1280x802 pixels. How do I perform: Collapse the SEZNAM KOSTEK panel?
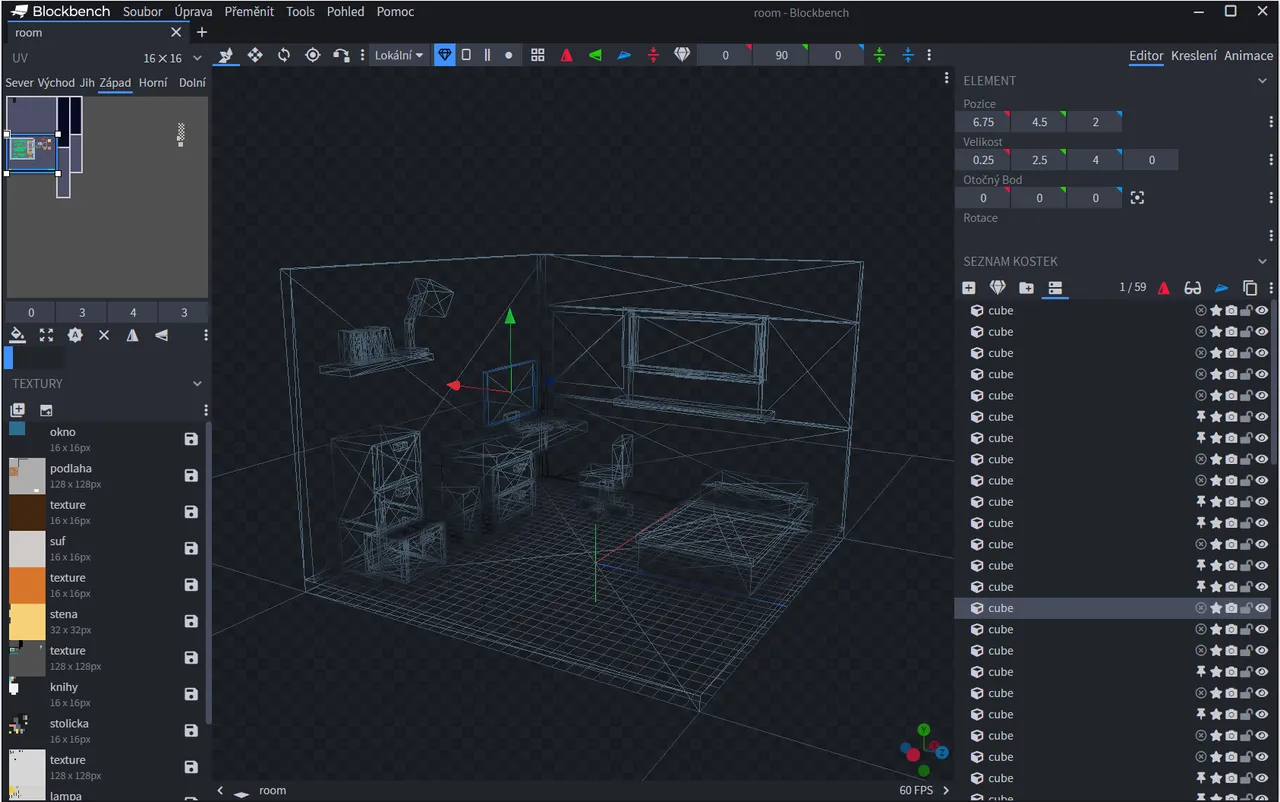(1262, 262)
